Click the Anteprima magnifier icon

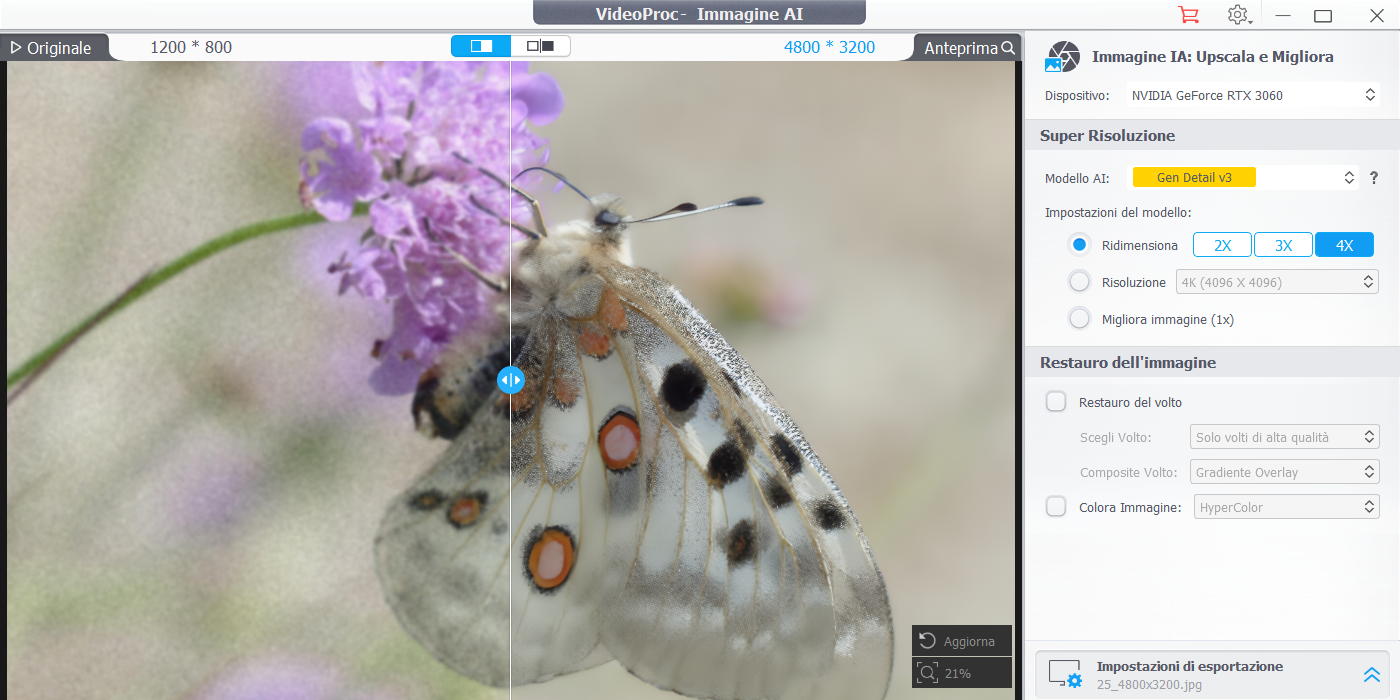coord(1008,47)
